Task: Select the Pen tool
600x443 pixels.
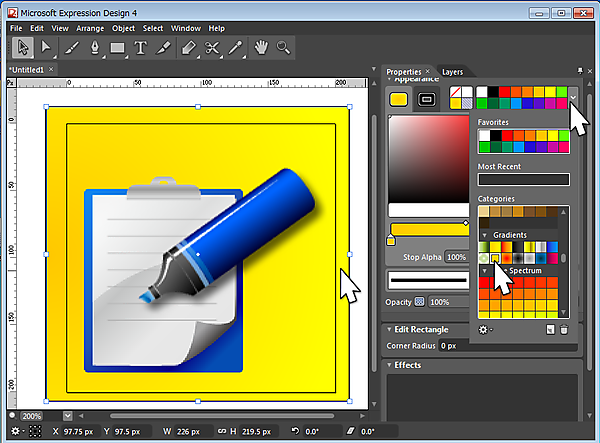Action: pos(94,47)
